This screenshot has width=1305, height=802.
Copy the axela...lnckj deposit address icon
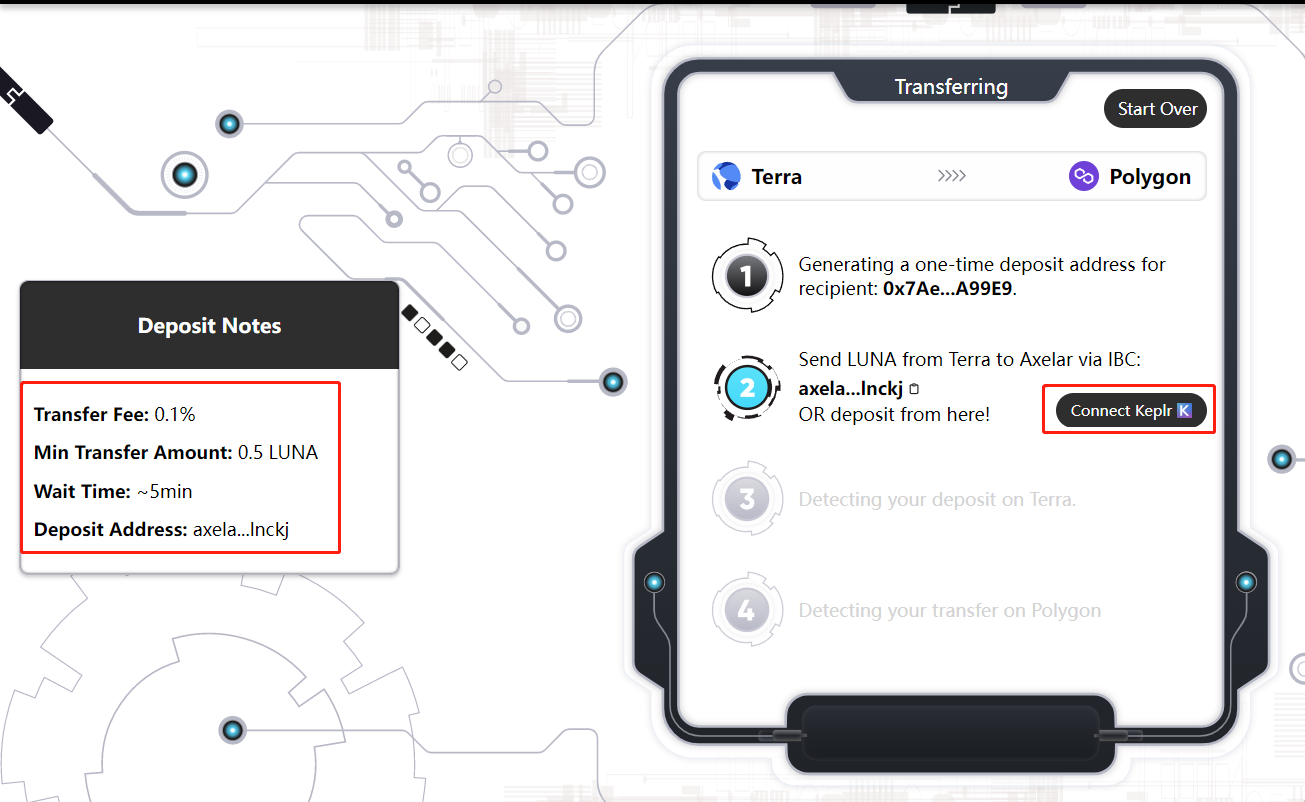[x=913, y=388]
